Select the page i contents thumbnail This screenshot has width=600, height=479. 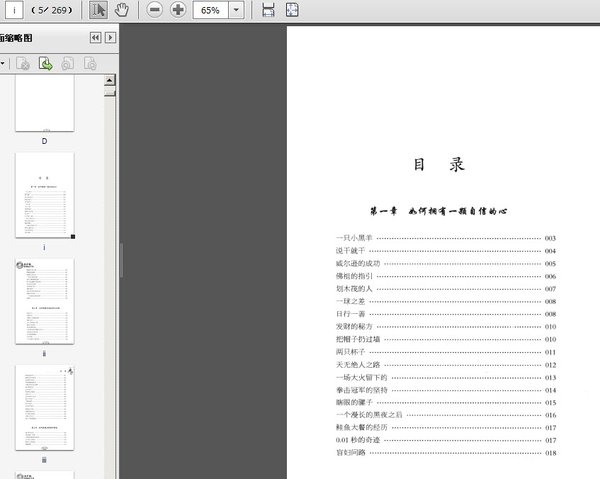click(x=44, y=195)
